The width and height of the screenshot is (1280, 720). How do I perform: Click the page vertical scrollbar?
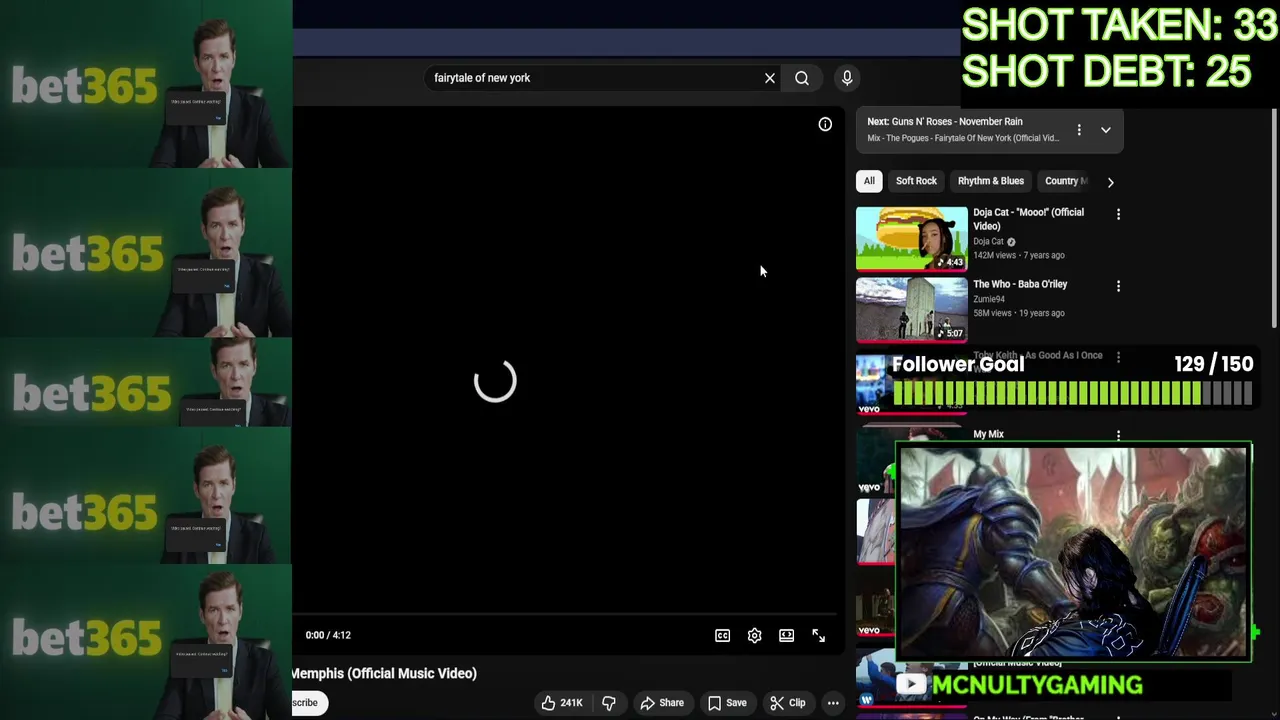click(1274, 218)
